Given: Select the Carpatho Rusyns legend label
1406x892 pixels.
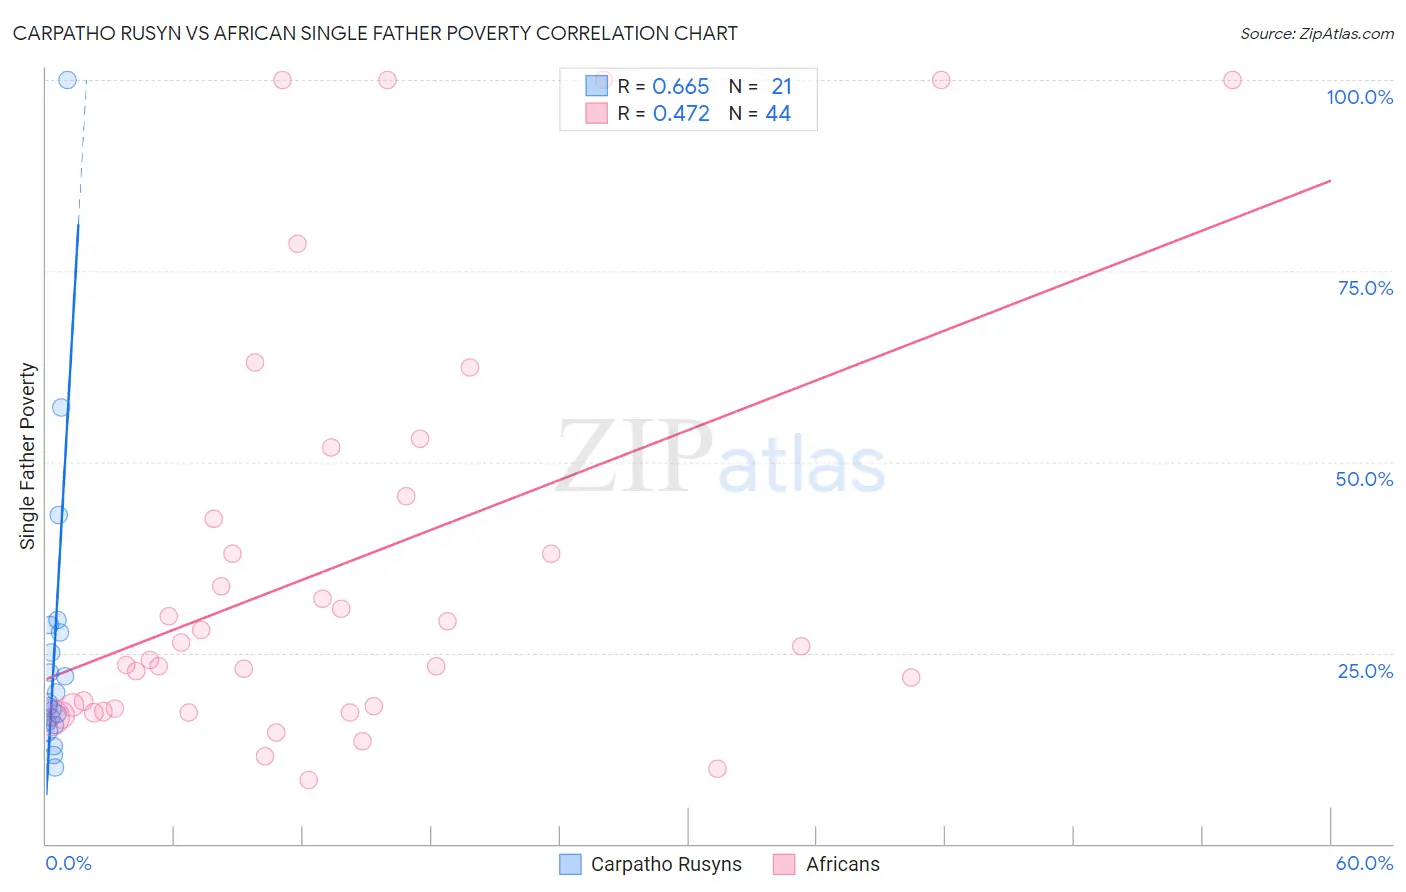Looking at the screenshot, I should (x=666, y=864).
